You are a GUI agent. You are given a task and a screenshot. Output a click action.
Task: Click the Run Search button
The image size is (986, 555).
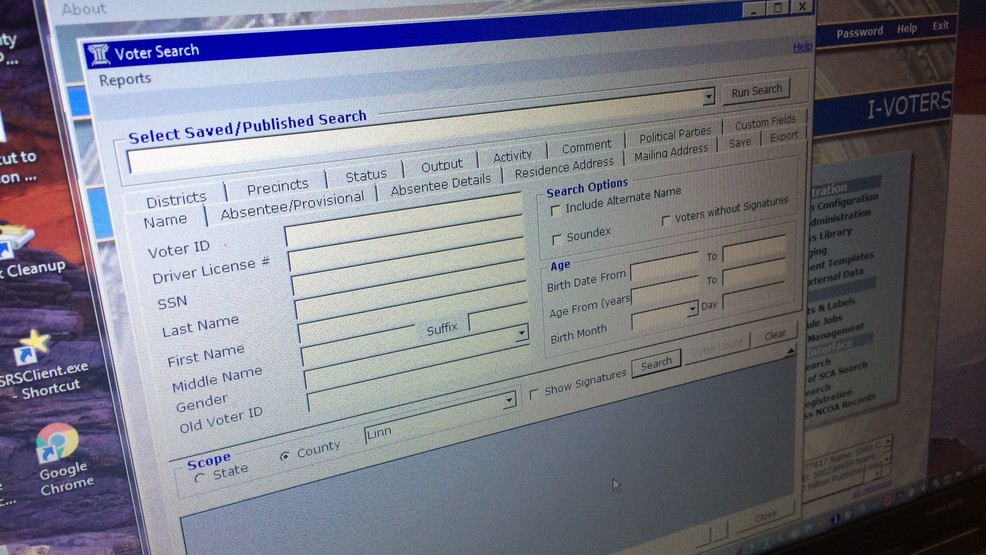click(756, 91)
